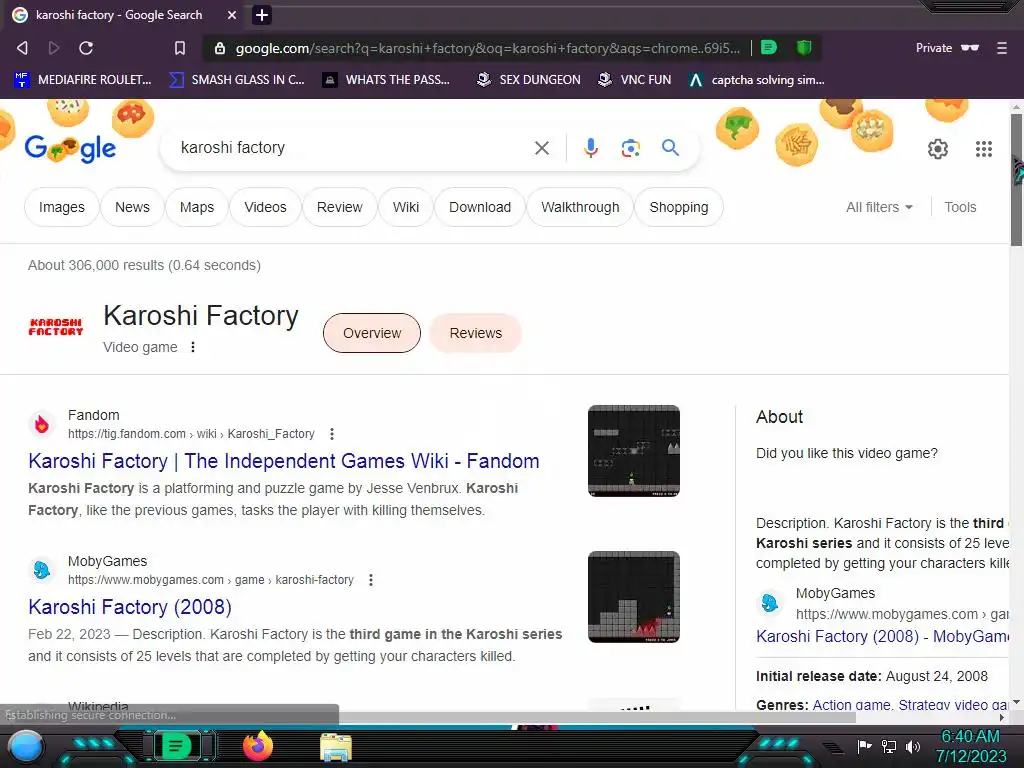Clear the search box with the X icon
The image size is (1024, 768).
pyautogui.click(x=541, y=148)
